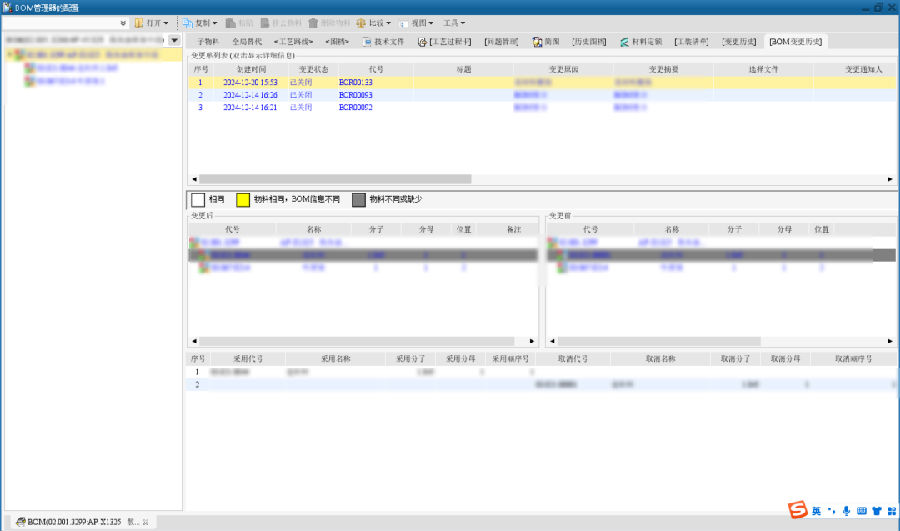The height and width of the screenshot is (531, 900).
Task: Collapse the root node expander in the BOM tree
Action: (9, 55)
